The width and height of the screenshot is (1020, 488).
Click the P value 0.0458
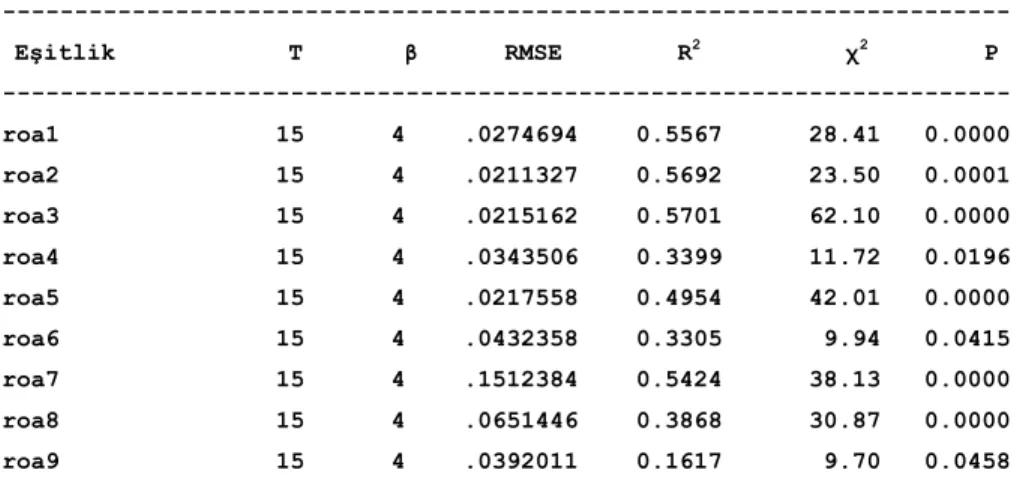pyautogui.click(x=968, y=461)
